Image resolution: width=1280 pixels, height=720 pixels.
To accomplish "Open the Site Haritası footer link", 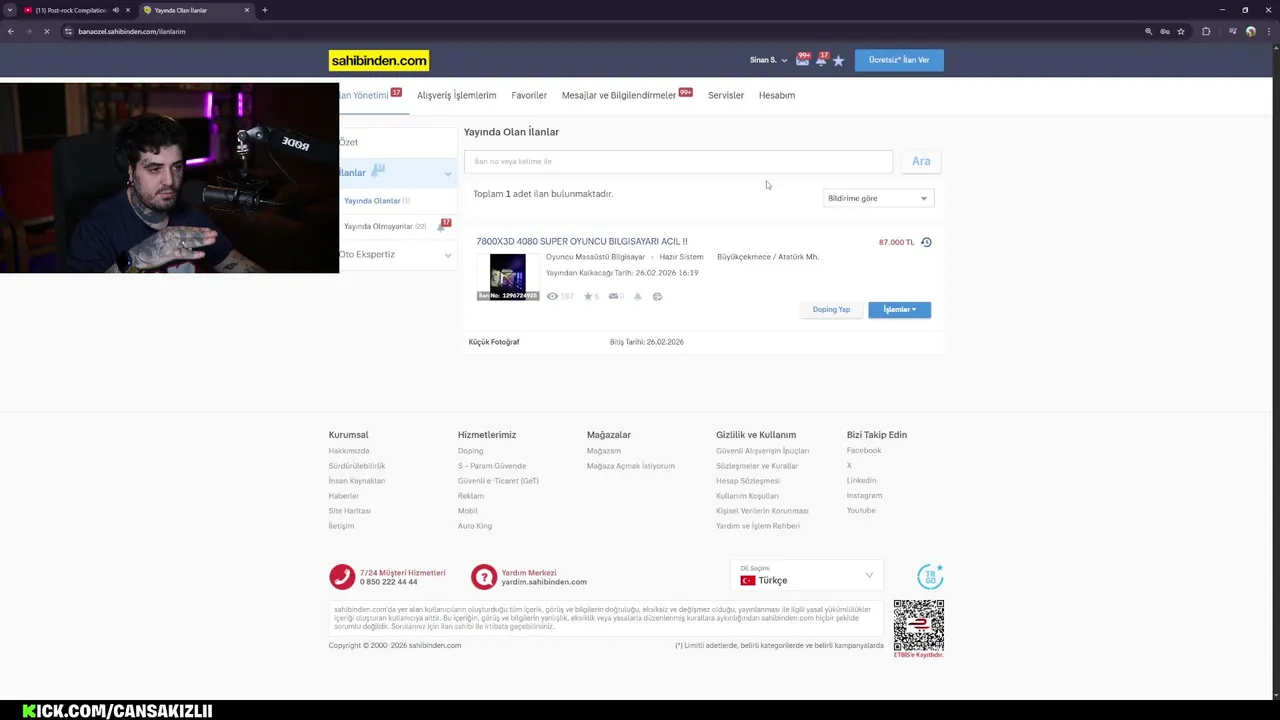I will coord(350,511).
